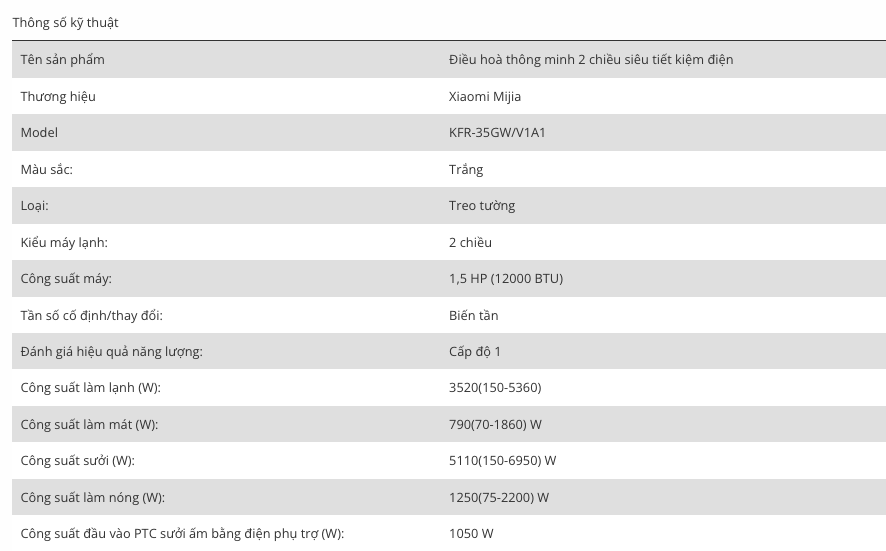Click the "Công suất sưởi (W):" label

click(x=77, y=460)
